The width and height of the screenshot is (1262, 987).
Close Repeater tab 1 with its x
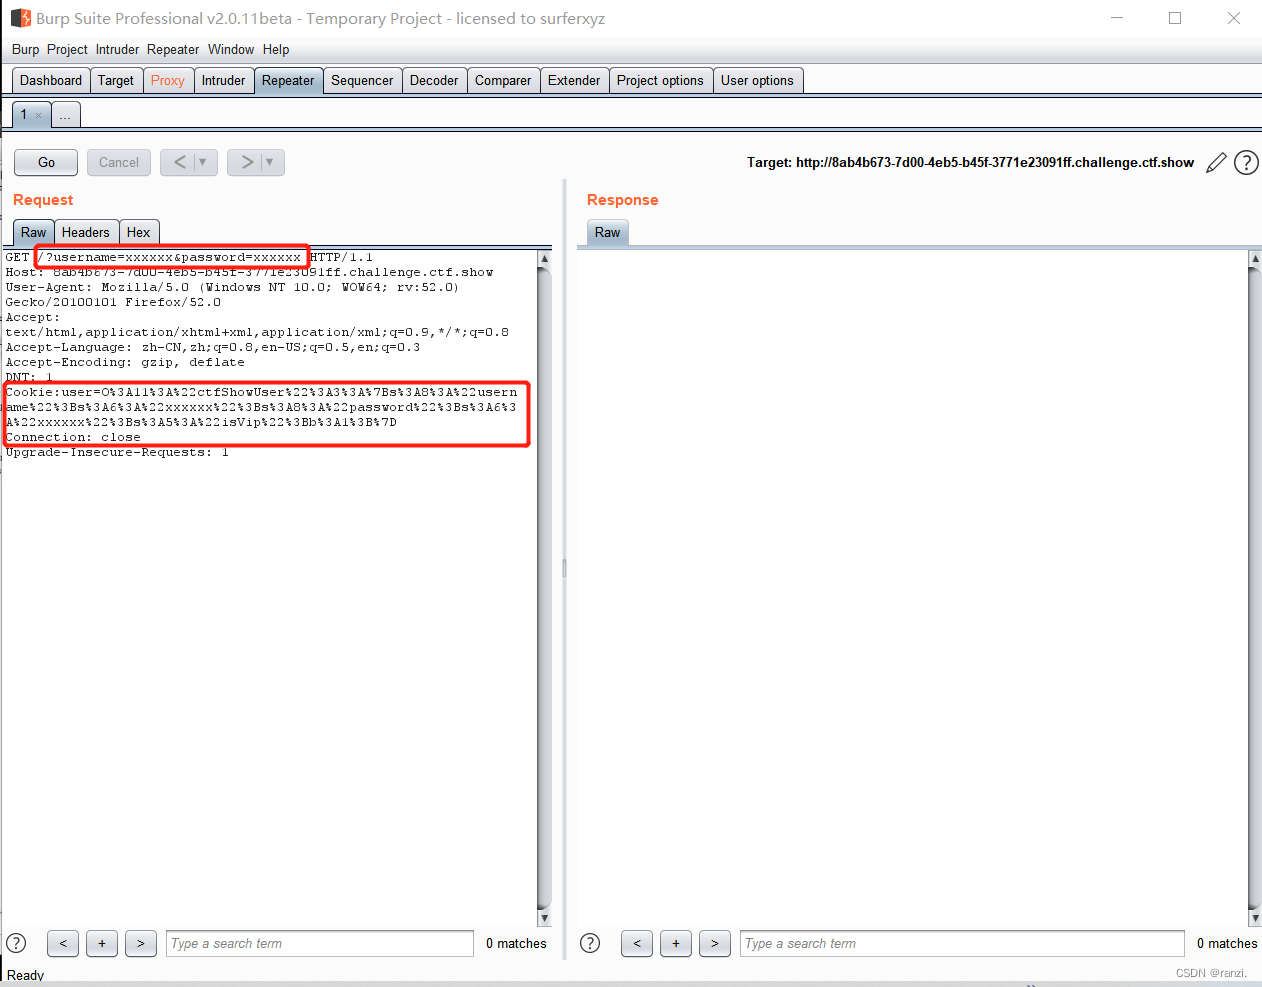coord(39,115)
